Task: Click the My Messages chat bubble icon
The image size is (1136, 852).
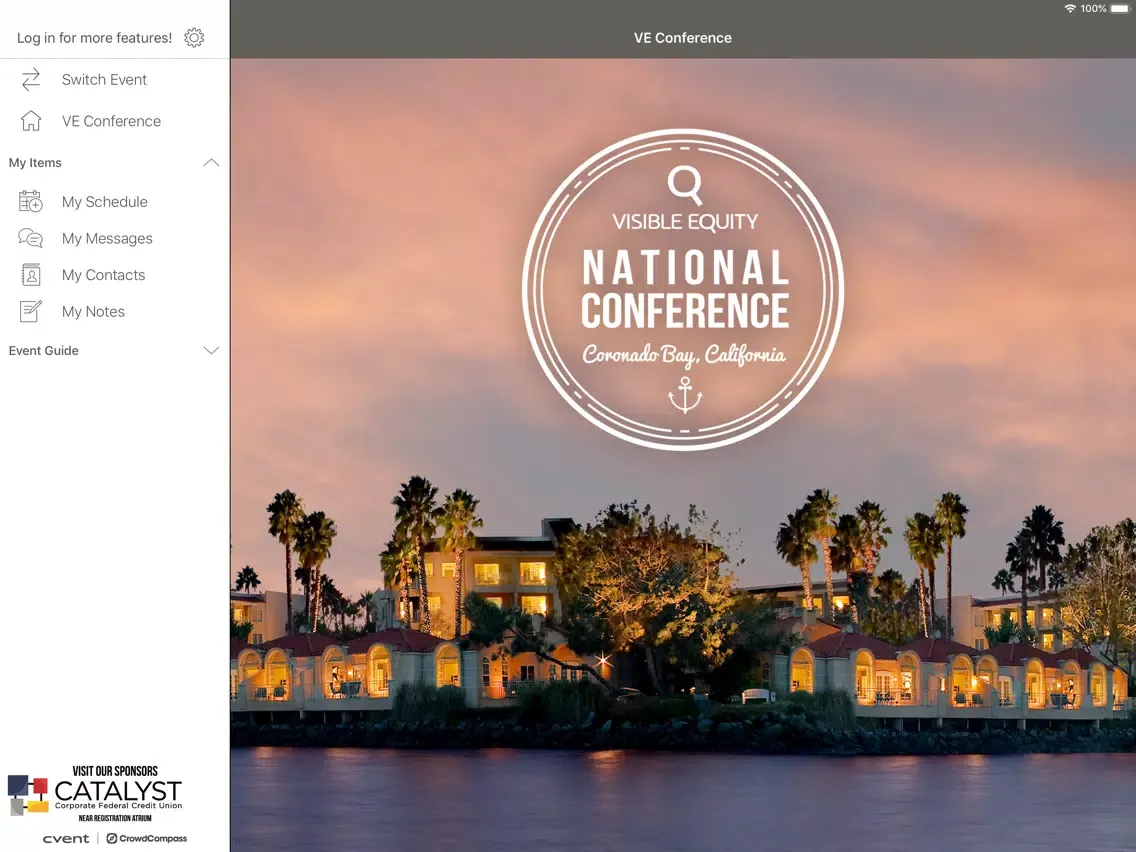Action: (30, 238)
